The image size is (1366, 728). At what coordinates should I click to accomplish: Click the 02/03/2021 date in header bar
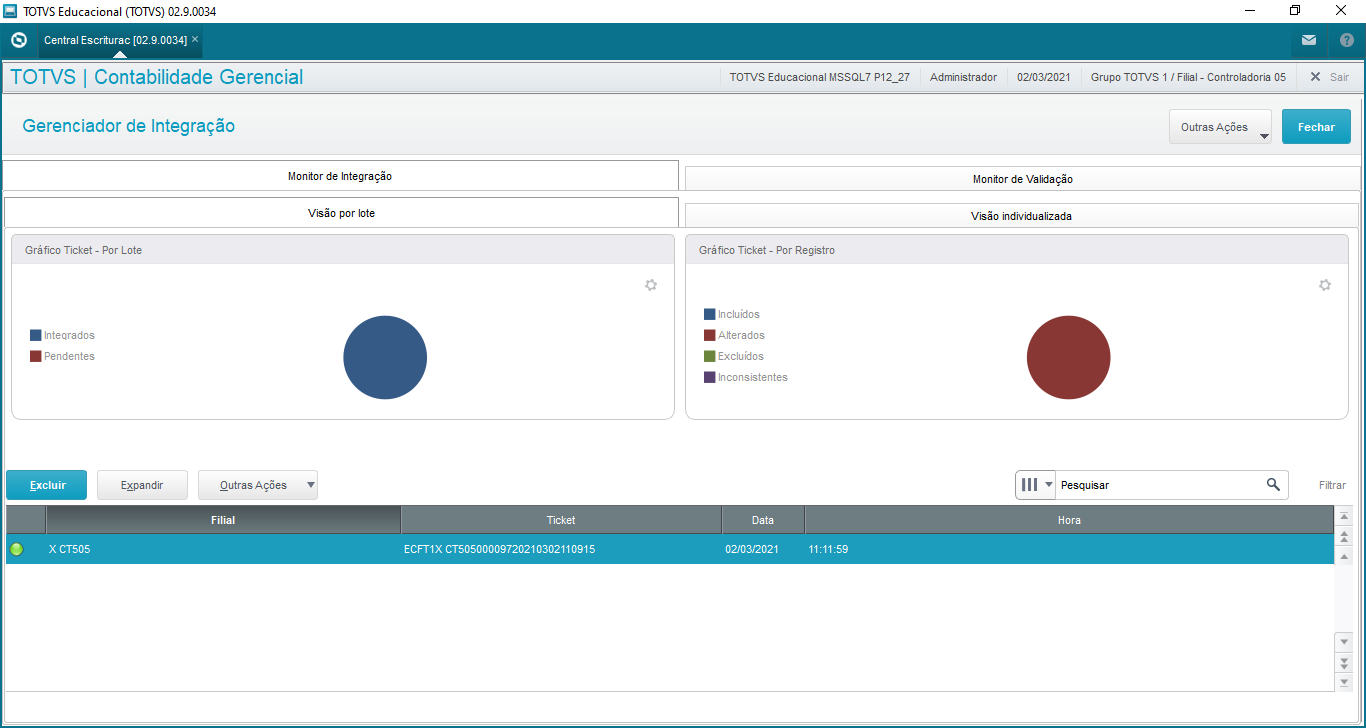click(x=1044, y=77)
